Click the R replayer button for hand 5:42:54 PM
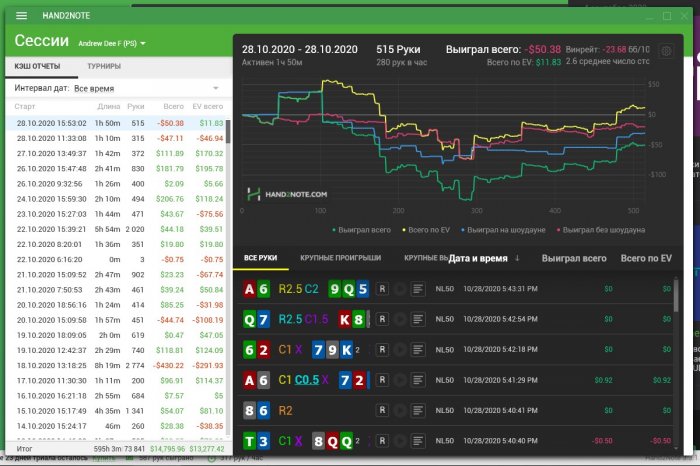This screenshot has width=700, height=466. [382, 320]
